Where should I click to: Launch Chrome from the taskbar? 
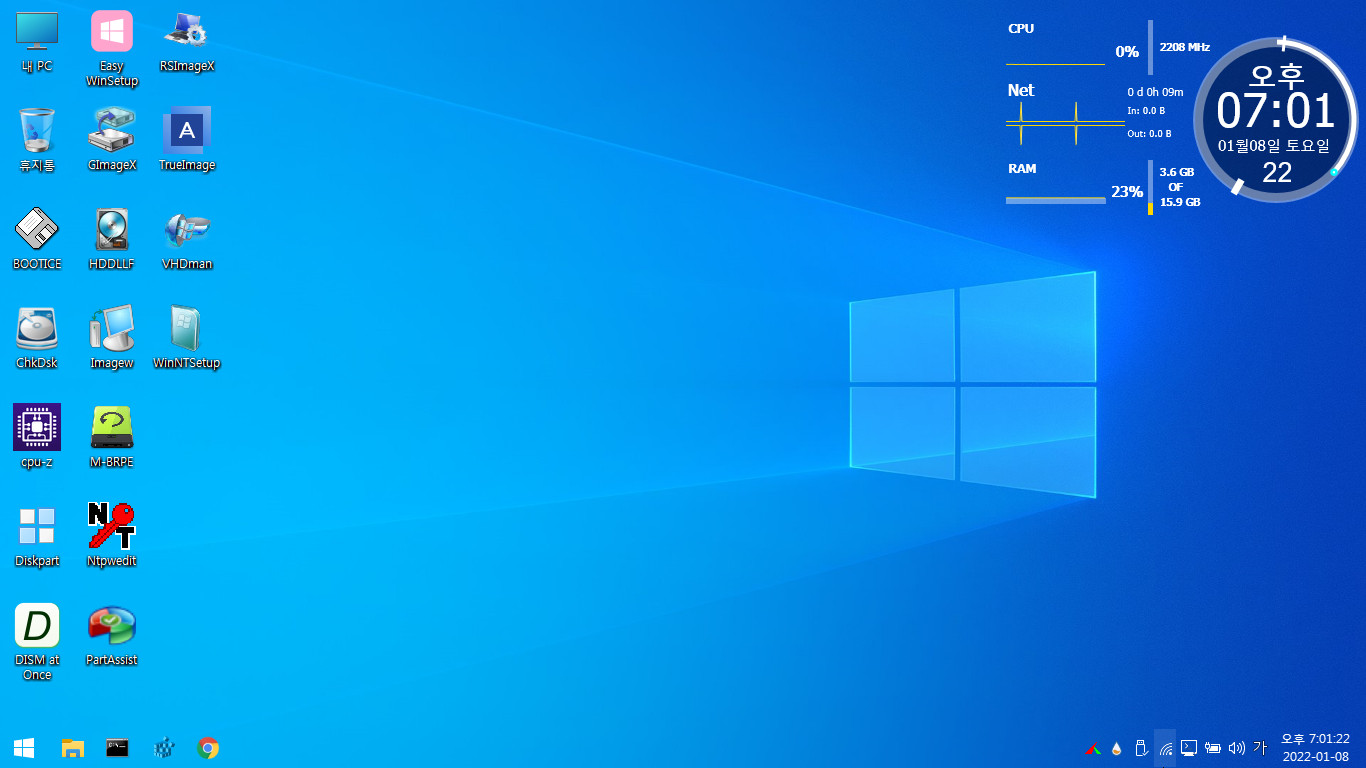(x=208, y=748)
